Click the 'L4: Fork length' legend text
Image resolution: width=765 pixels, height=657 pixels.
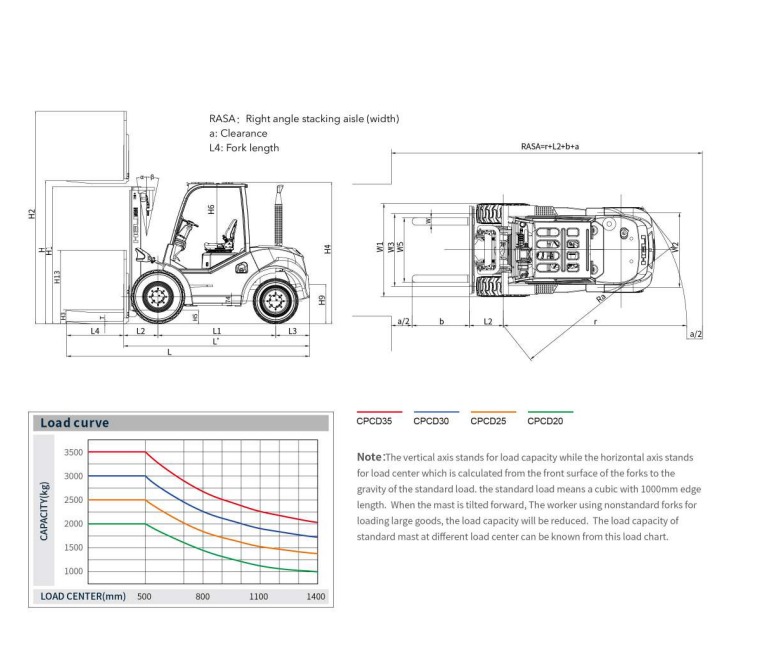pyautogui.click(x=244, y=148)
